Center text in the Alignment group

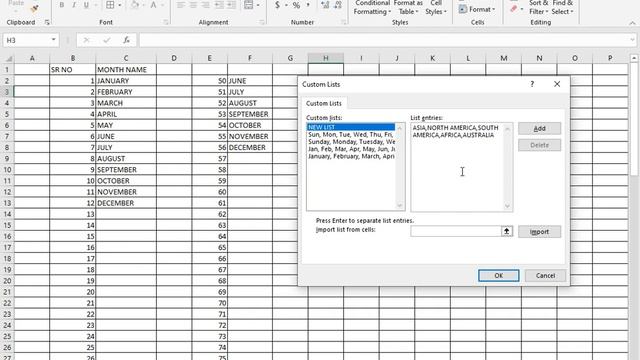click(x=193, y=5)
